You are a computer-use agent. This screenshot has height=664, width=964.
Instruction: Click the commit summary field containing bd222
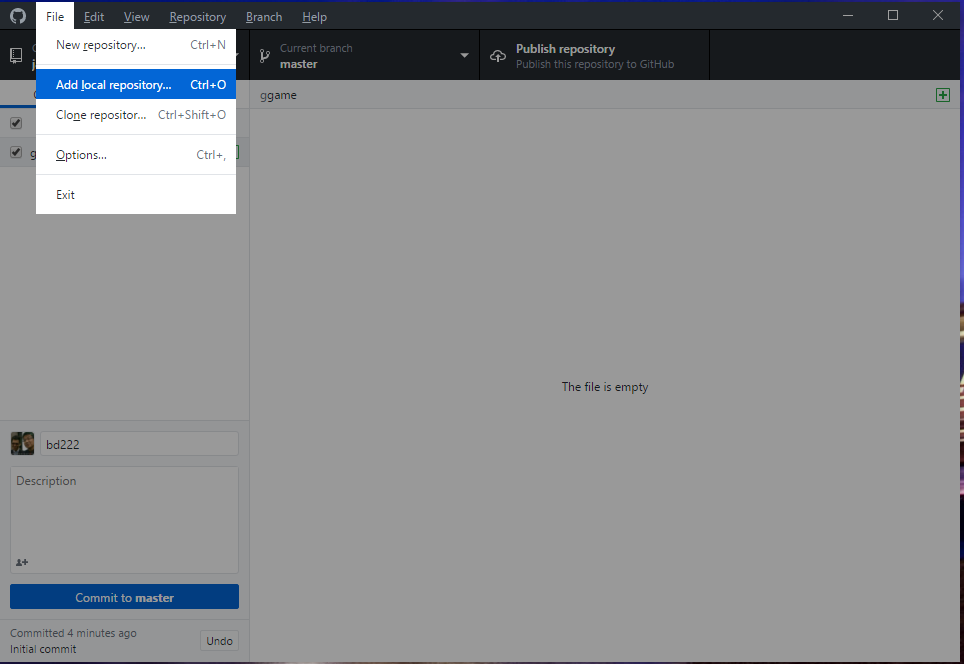139,444
